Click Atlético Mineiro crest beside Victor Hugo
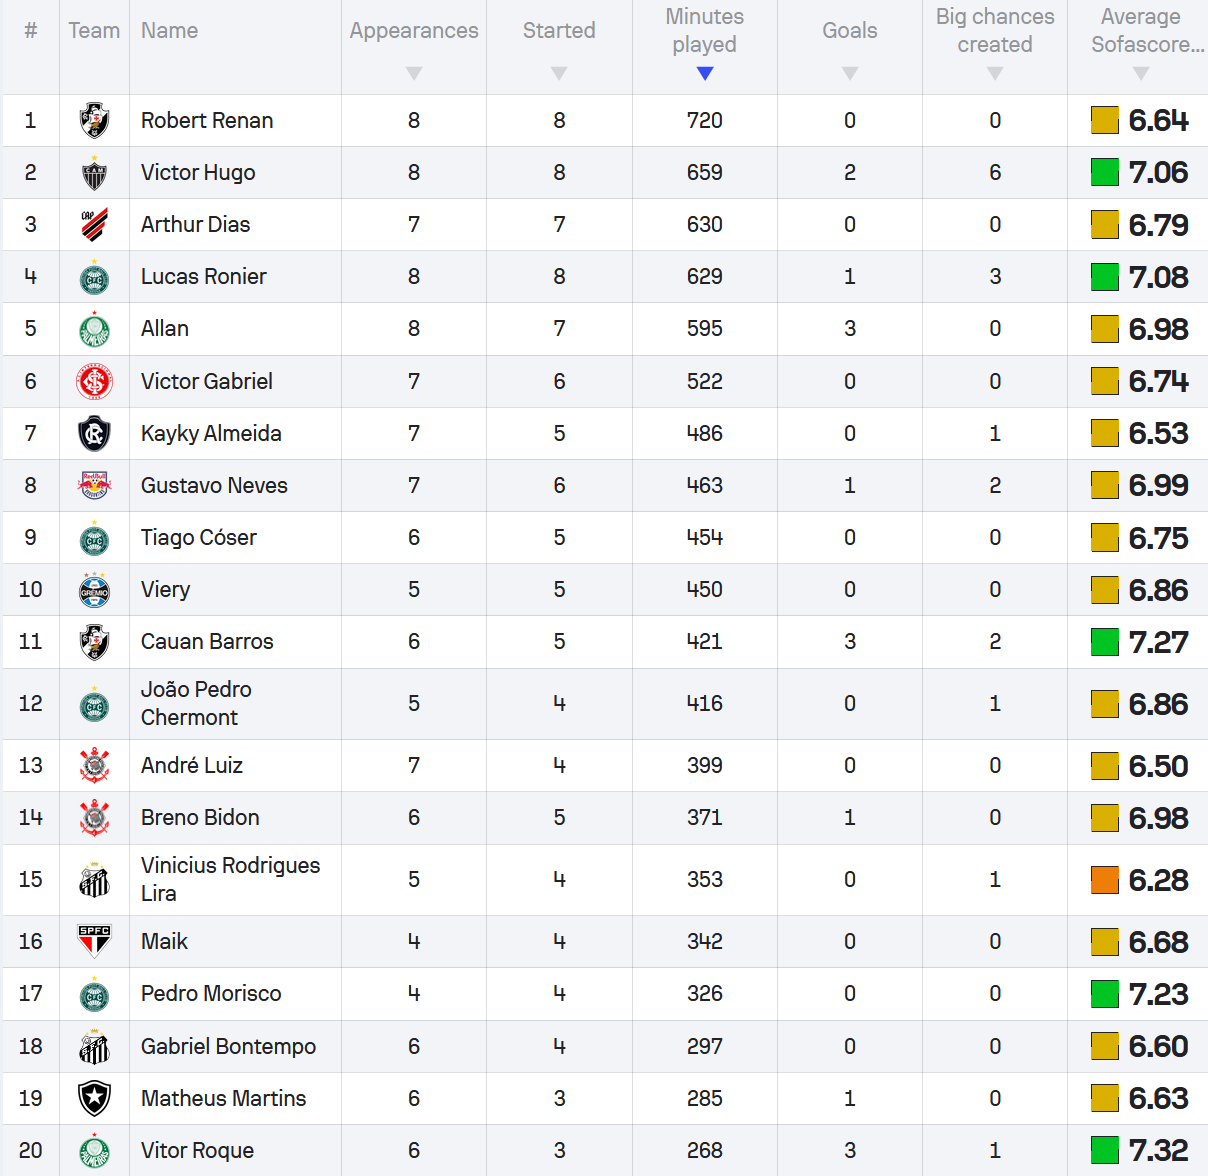1208x1176 pixels. tap(94, 173)
